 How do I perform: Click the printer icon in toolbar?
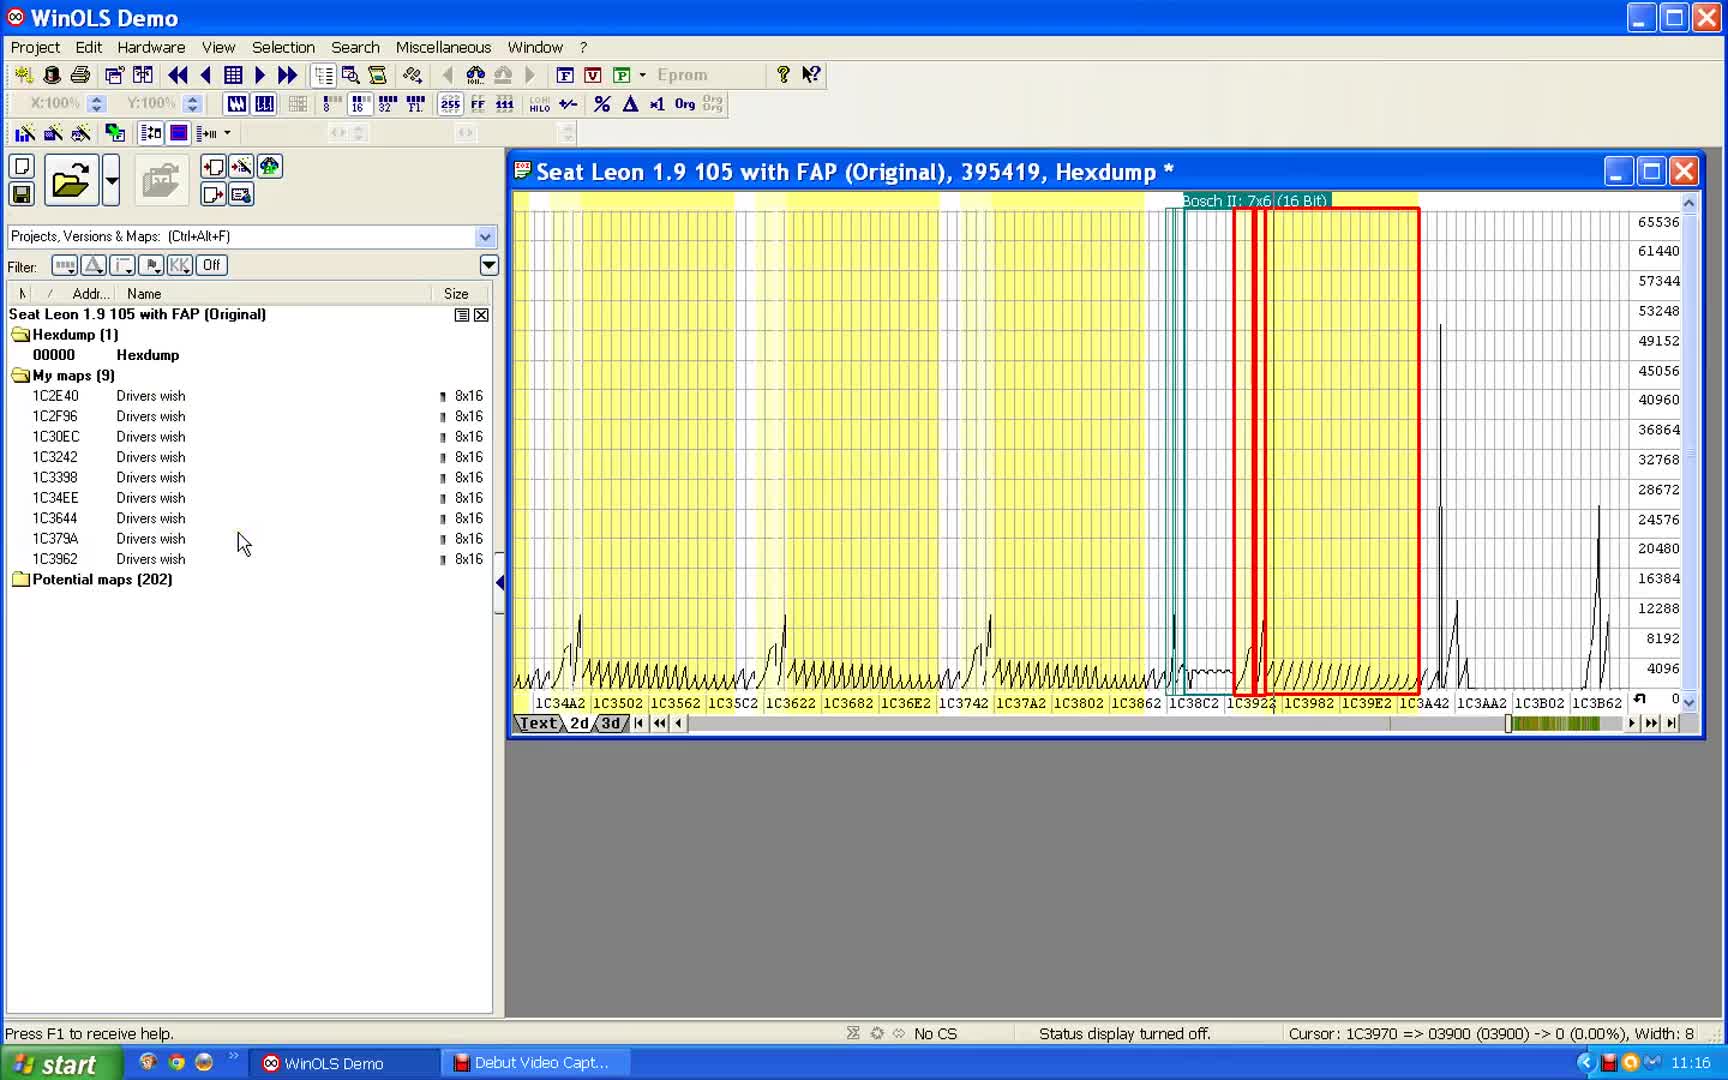[x=80, y=75]
